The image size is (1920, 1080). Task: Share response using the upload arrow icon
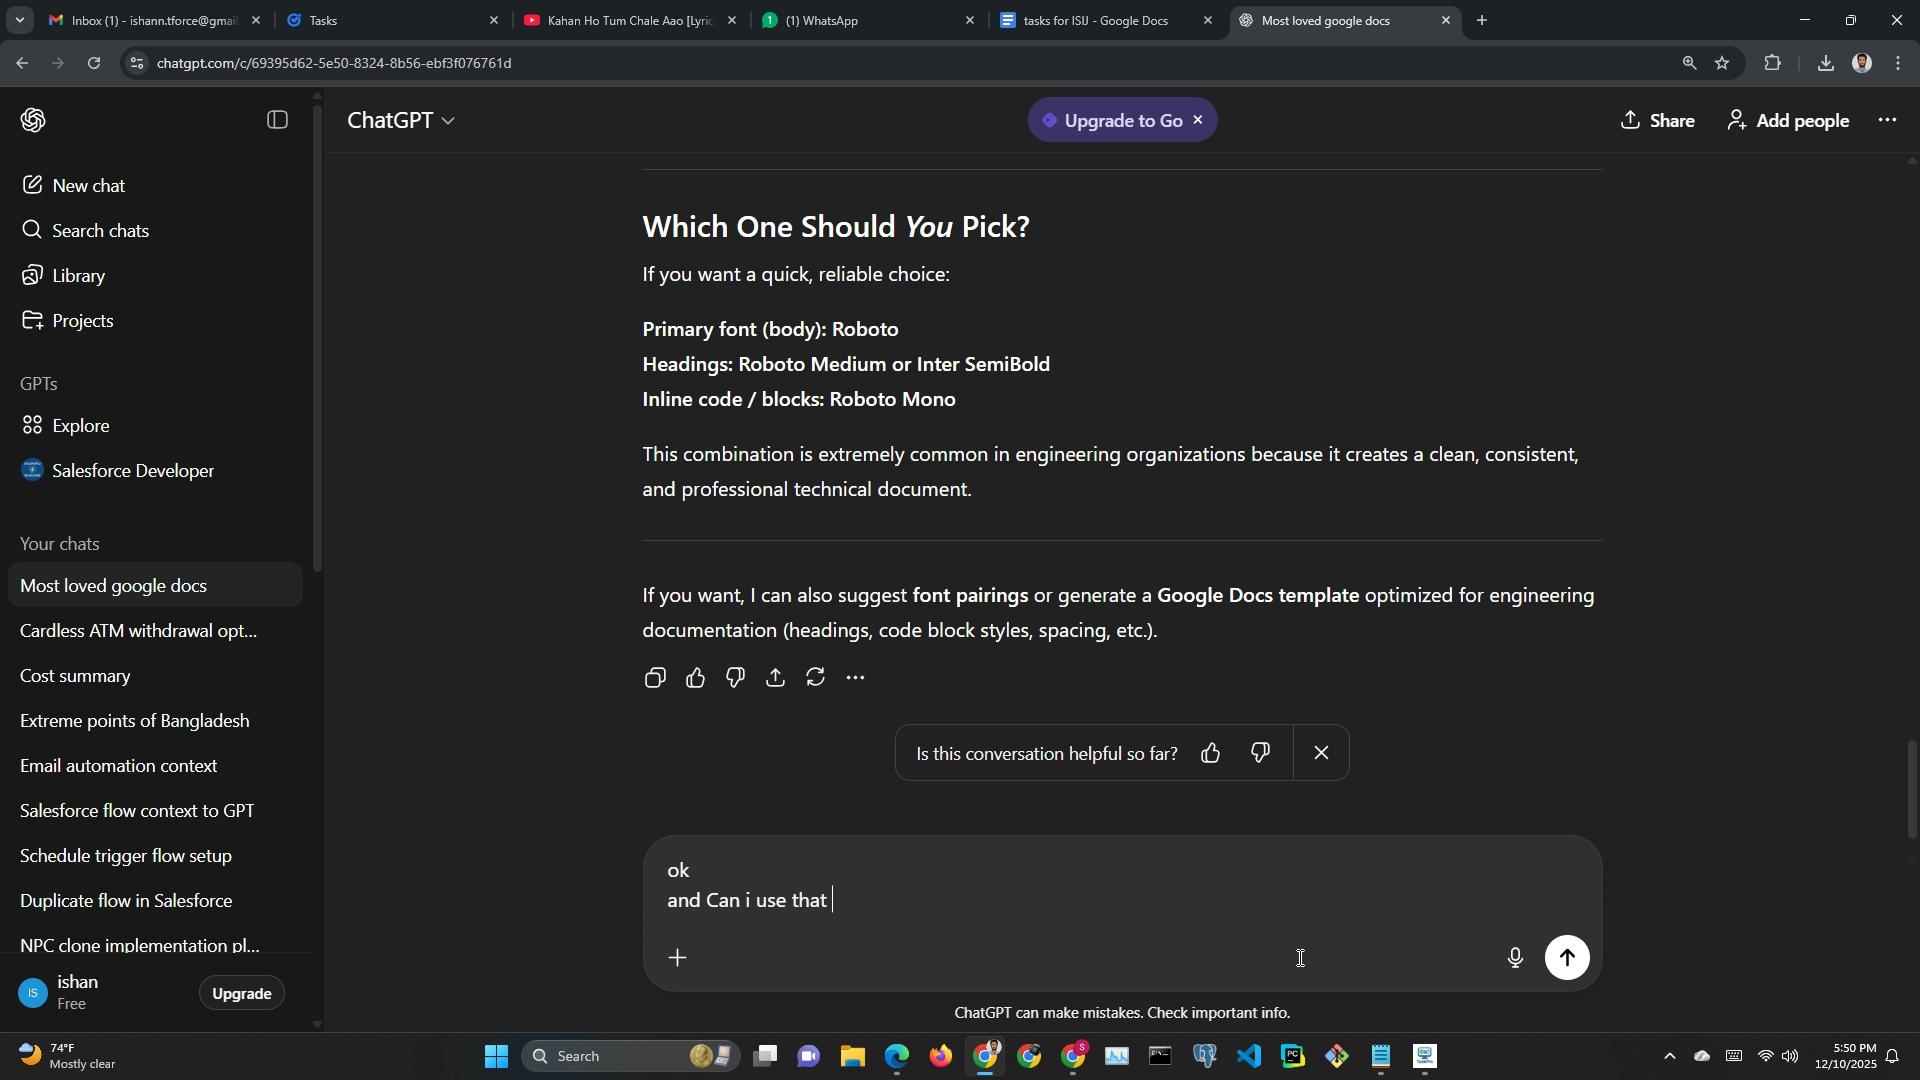(x=776, y=679)
